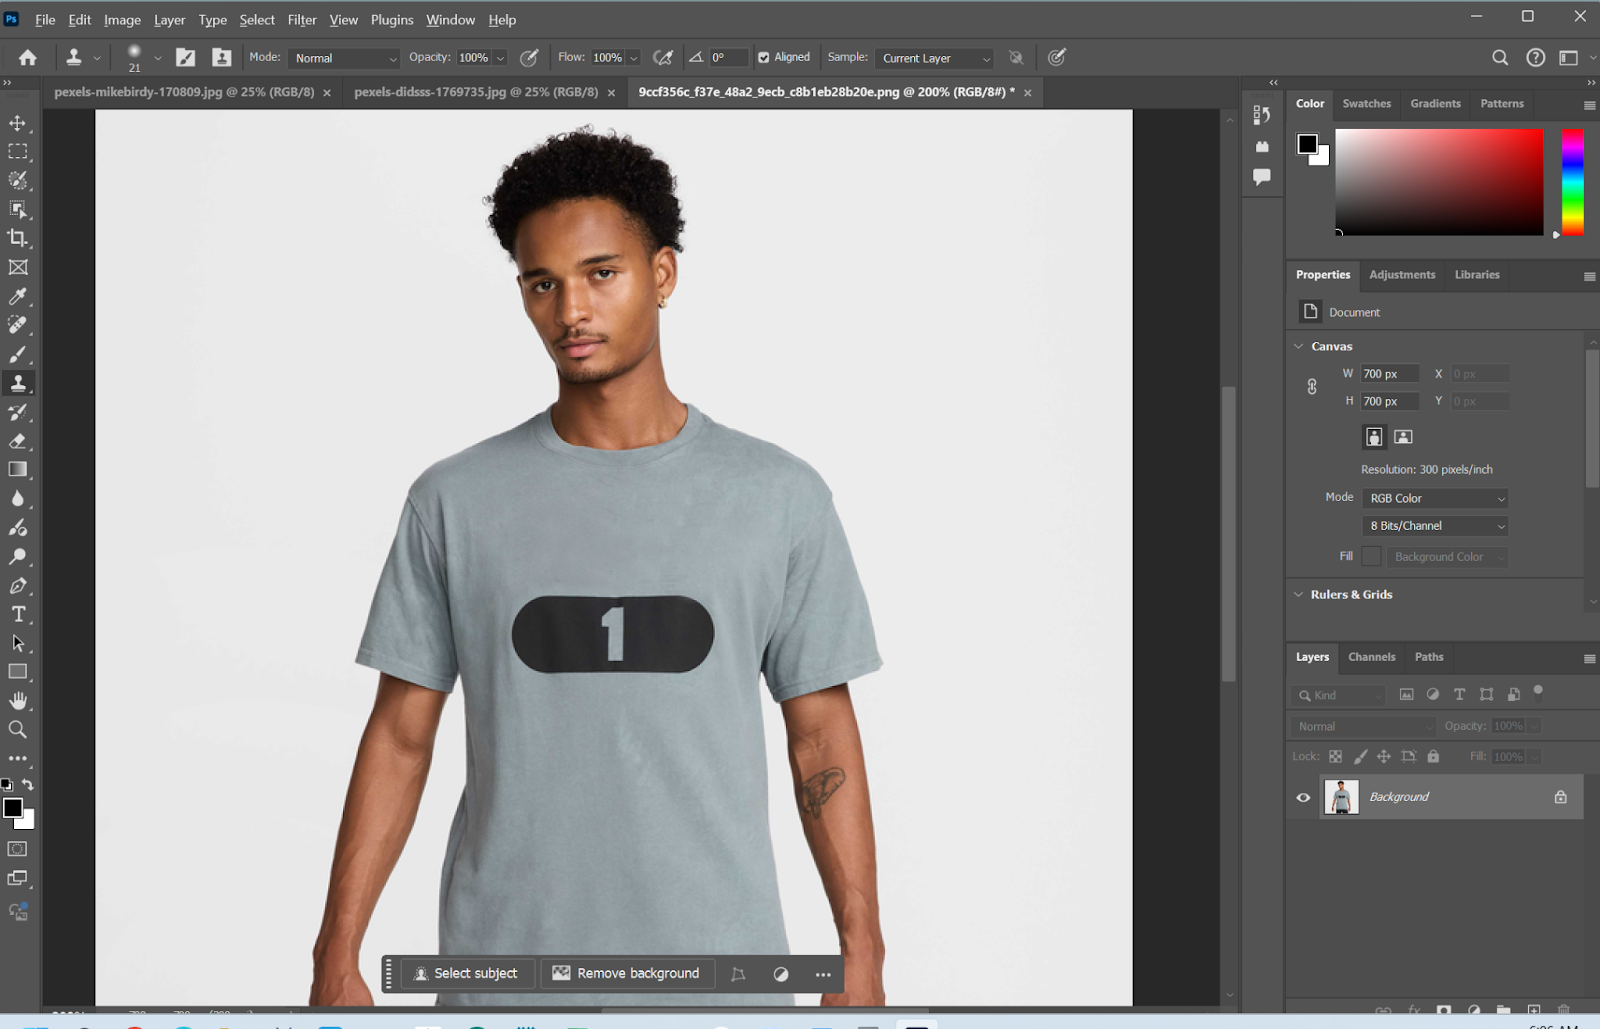Screen dimensions: 1600x1029
Task: Switch to the Adjustments tab
Action: pyautogui.click(x=1402, y=275)
